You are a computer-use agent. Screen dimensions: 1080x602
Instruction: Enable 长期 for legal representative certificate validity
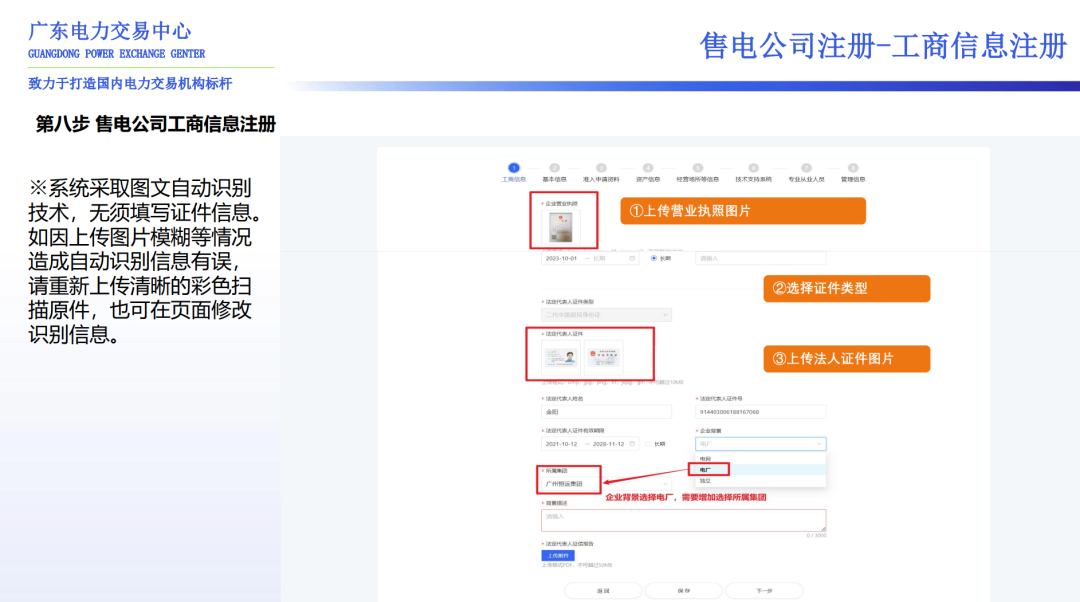tap(649, 443)
